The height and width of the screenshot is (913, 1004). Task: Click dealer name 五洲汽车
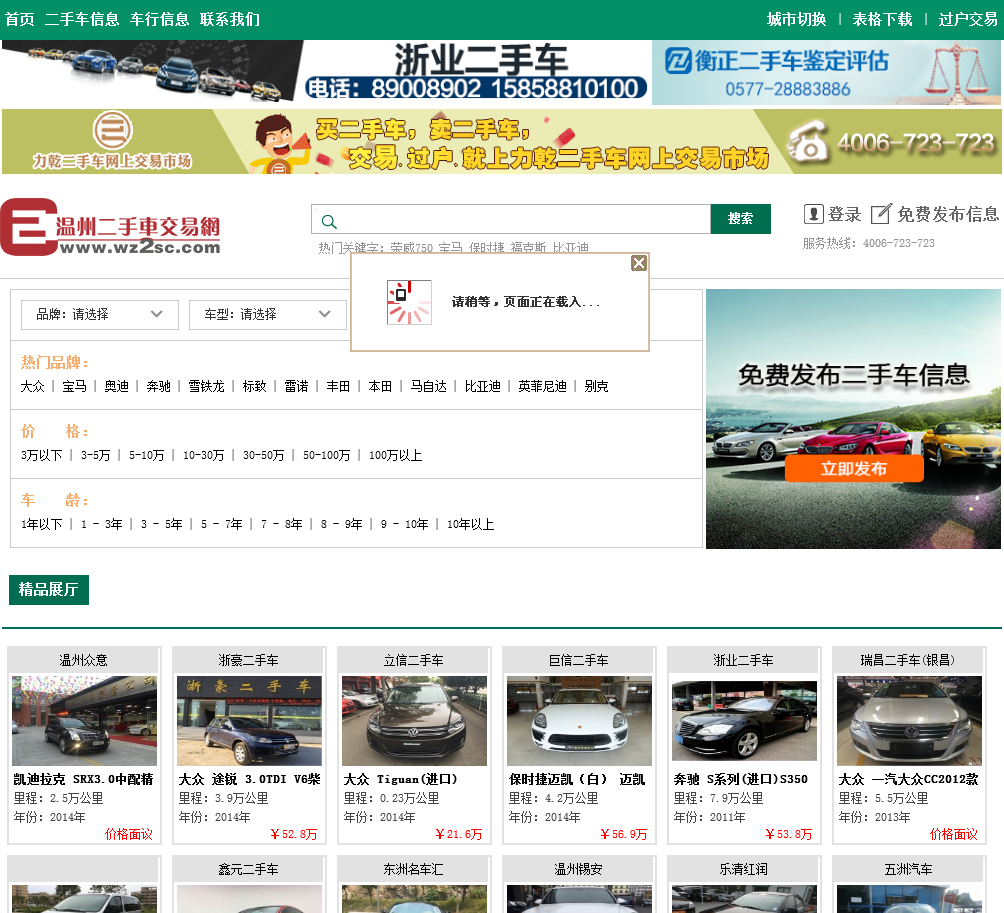click(909, 869)
